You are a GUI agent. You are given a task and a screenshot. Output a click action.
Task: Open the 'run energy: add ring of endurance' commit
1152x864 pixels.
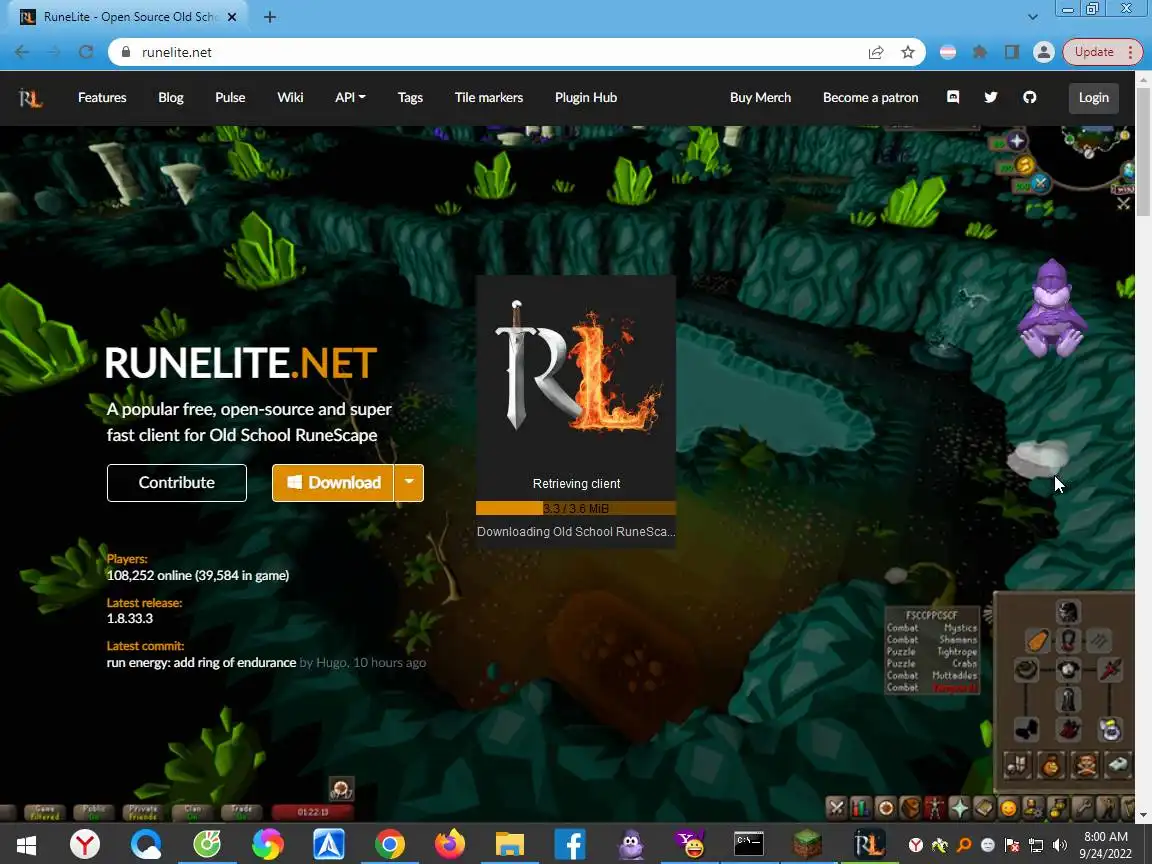tap(201, 663)
